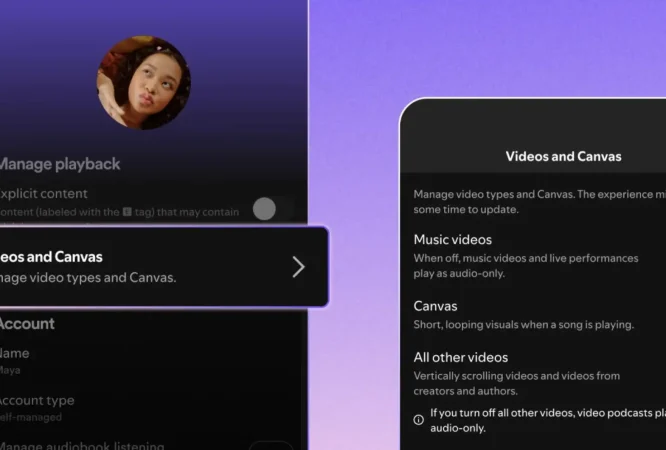Click 'Manage video types and Canvas' subtitle
Screen dimensions: 666x450
coord(88,277)
